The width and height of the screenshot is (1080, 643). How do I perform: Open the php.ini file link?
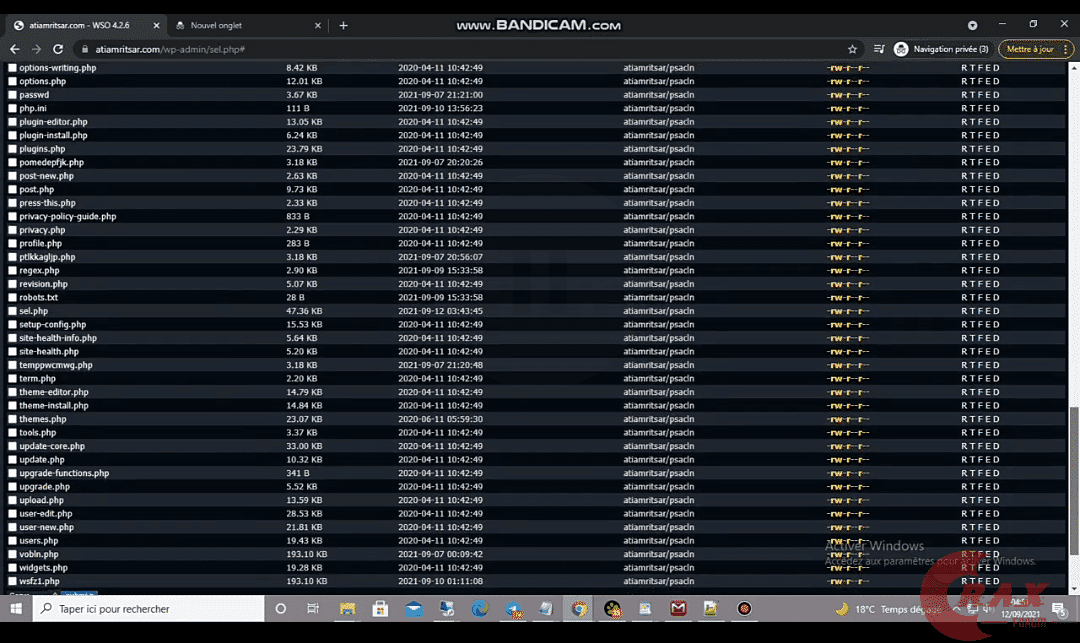tap(33, 108)
